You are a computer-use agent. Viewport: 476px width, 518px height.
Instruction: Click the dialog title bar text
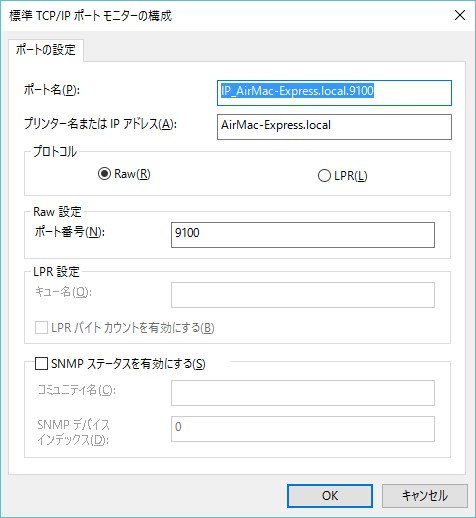(x=90, y=16)
